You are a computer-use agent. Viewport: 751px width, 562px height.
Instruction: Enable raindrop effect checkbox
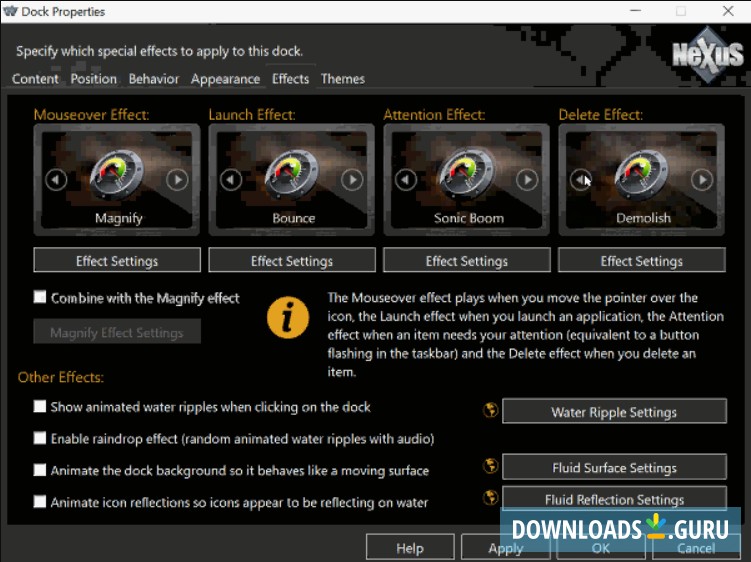click(40, 438)
